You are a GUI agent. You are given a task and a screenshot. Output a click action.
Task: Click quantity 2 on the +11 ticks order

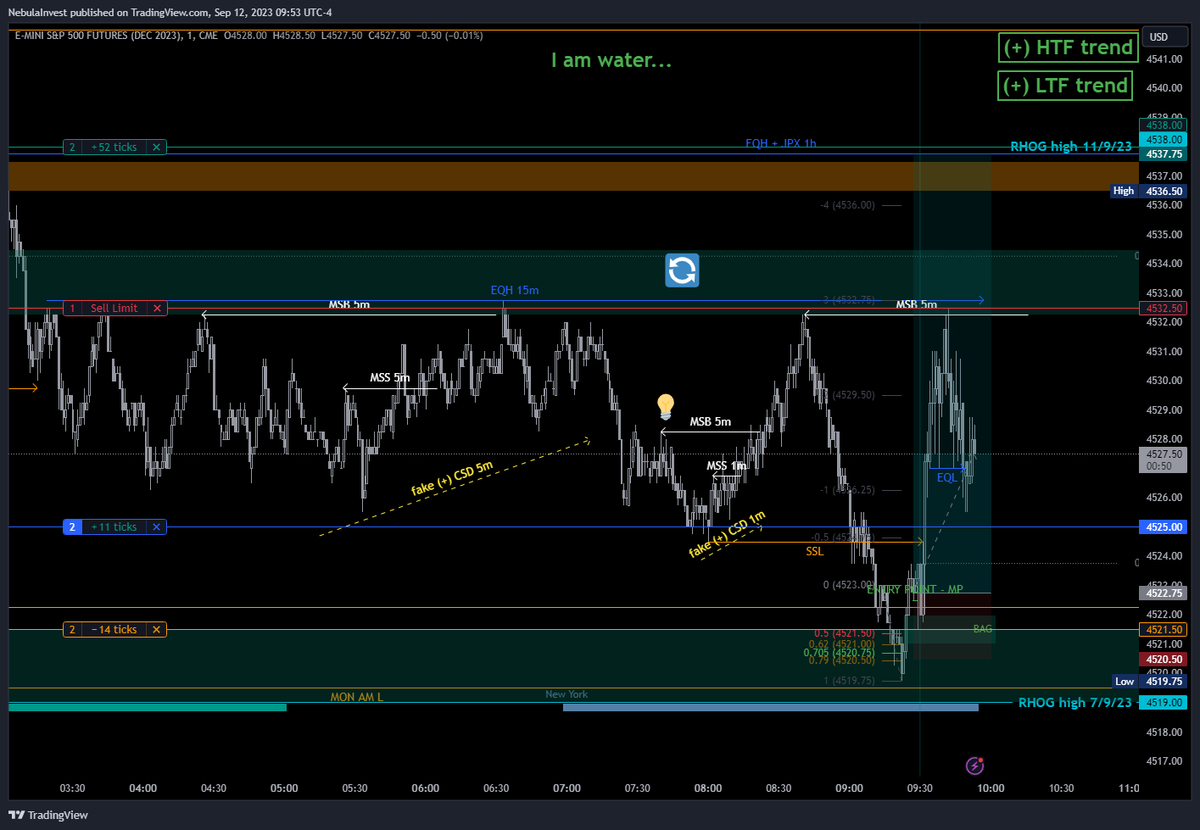point(72,527)
